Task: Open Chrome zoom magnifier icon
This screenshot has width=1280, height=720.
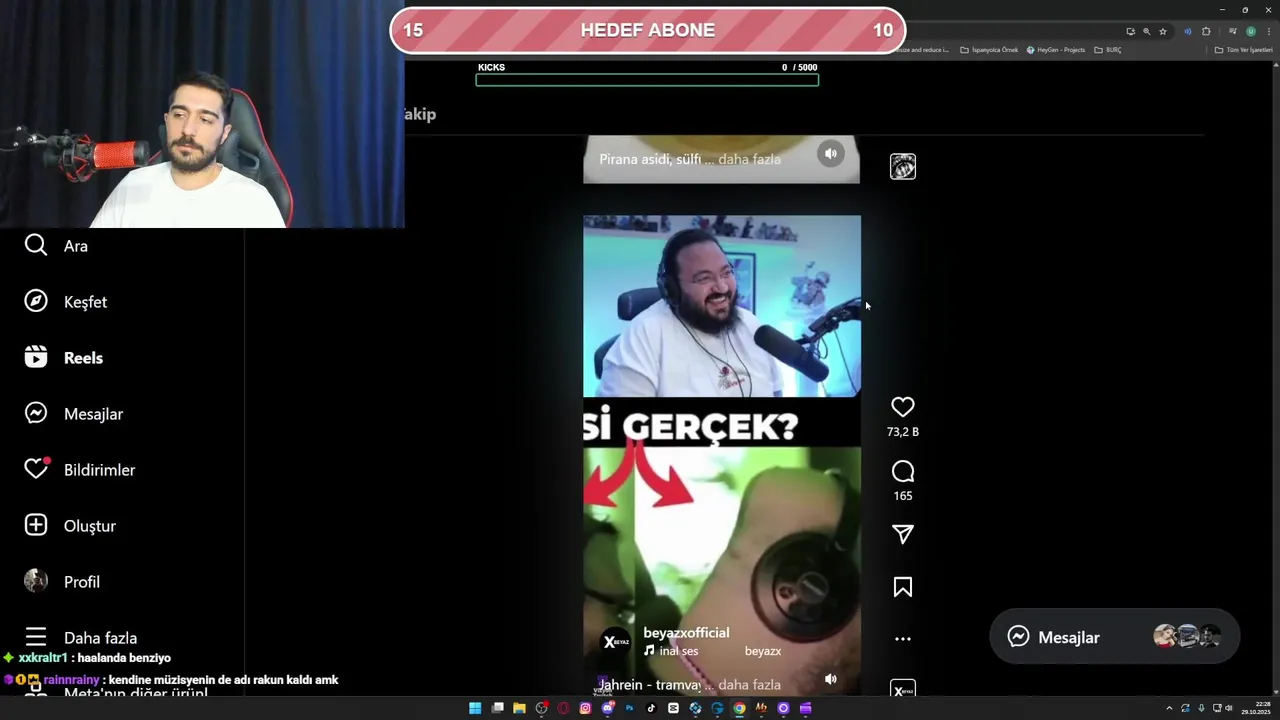Action: (x=1147, y=32)
